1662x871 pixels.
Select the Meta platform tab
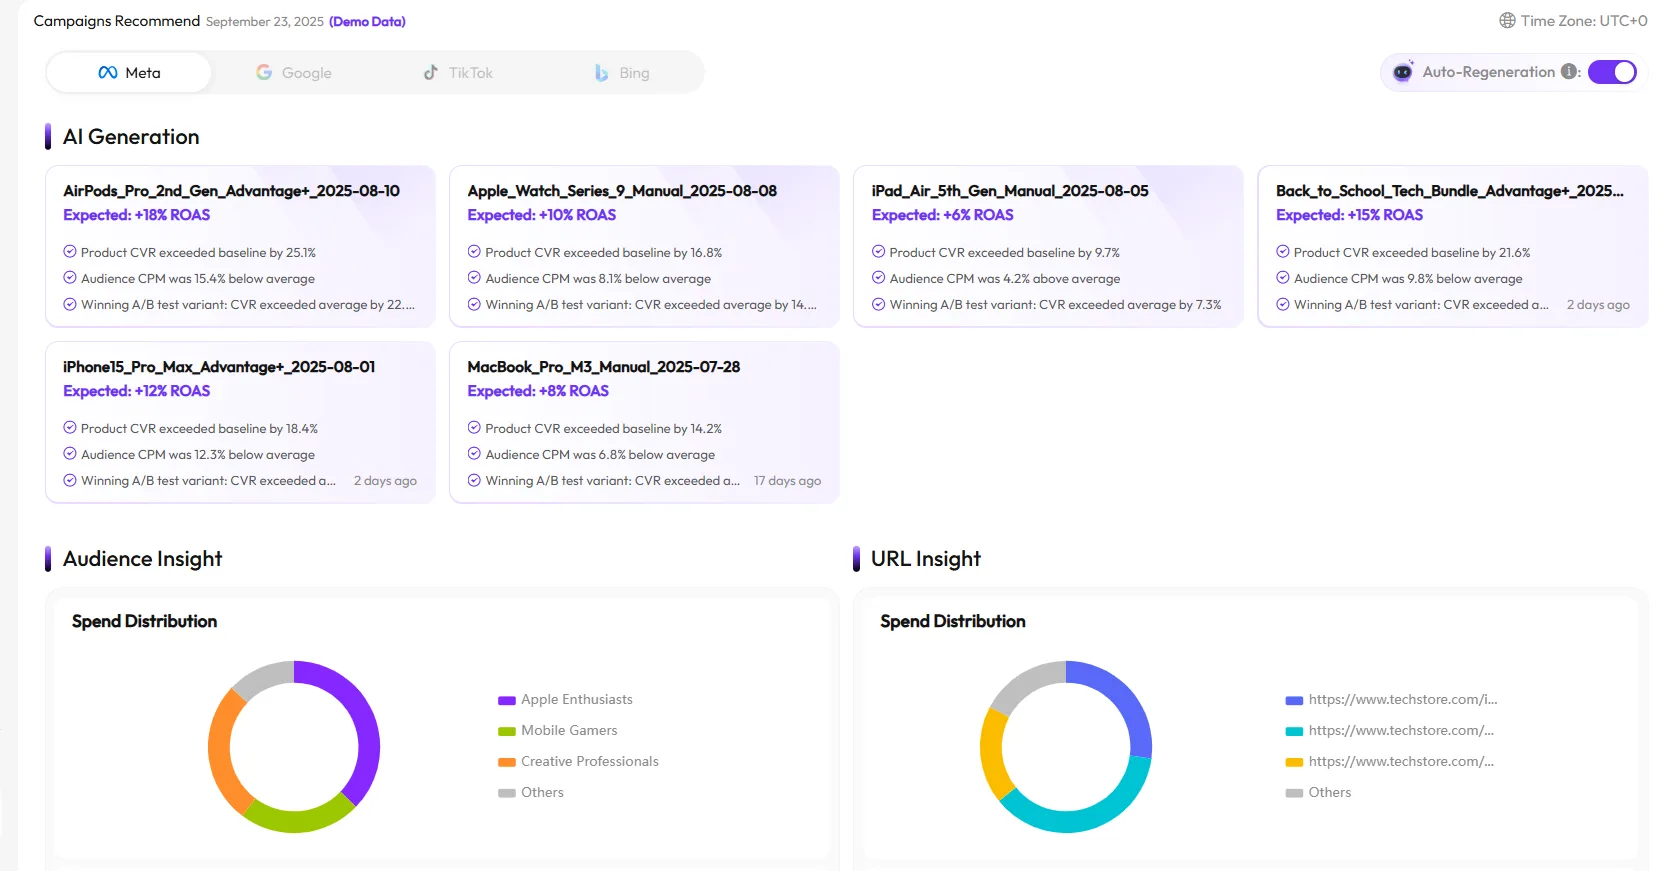(x=129, y=73)
